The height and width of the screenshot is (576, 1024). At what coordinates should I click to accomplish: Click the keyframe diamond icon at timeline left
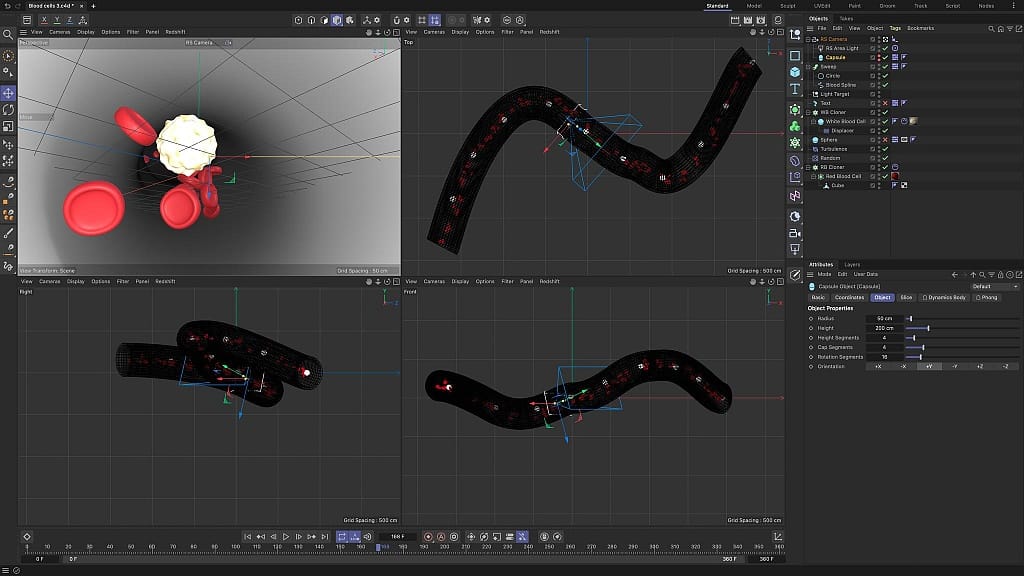(x=27, y=536)
